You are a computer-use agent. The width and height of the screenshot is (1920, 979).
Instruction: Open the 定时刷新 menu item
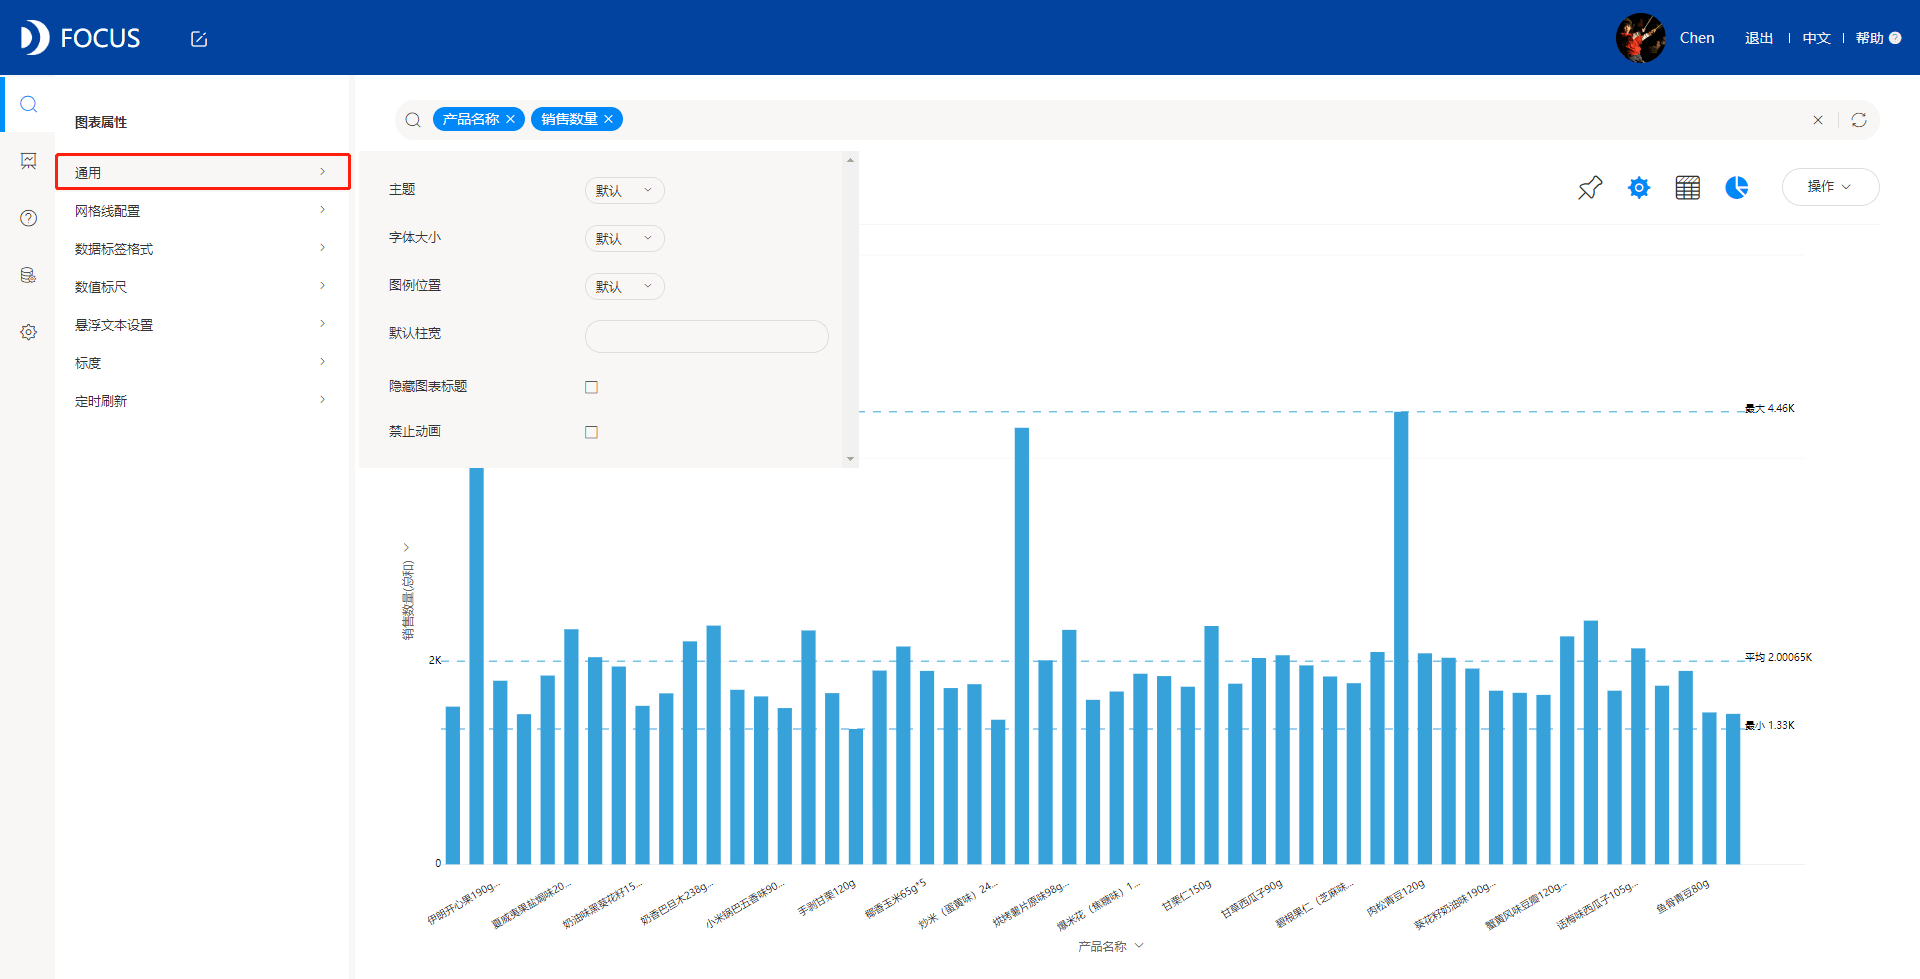[x=203, y=400]
